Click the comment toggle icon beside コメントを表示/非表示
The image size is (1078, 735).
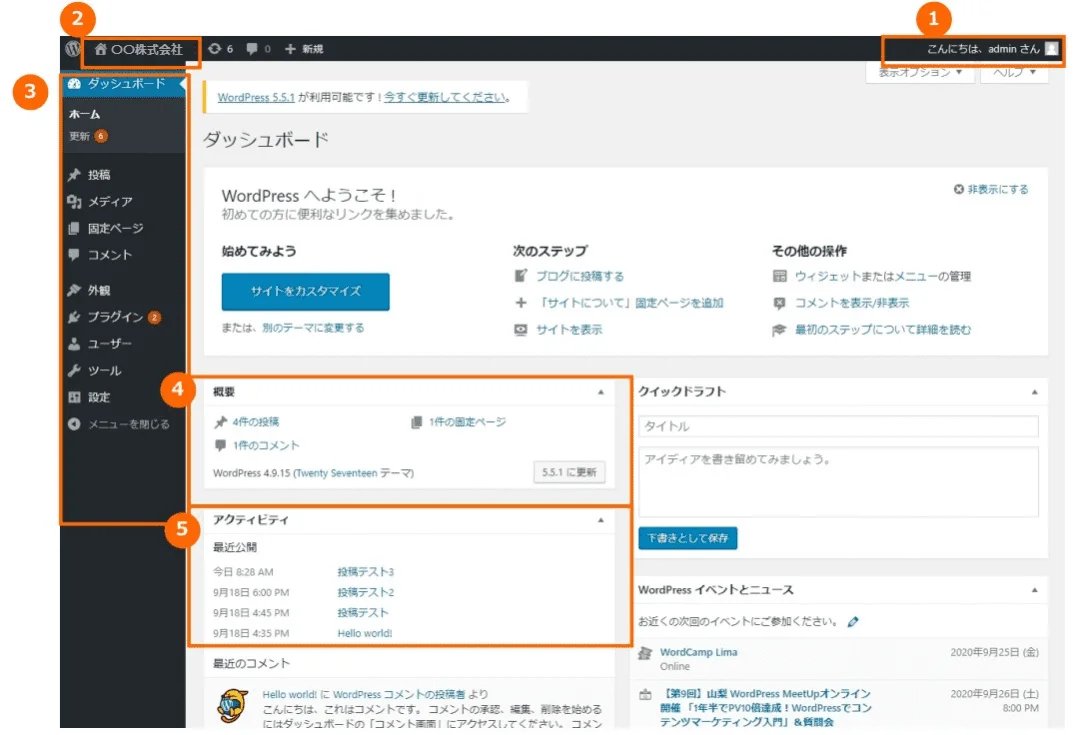(x=779, y=303)
